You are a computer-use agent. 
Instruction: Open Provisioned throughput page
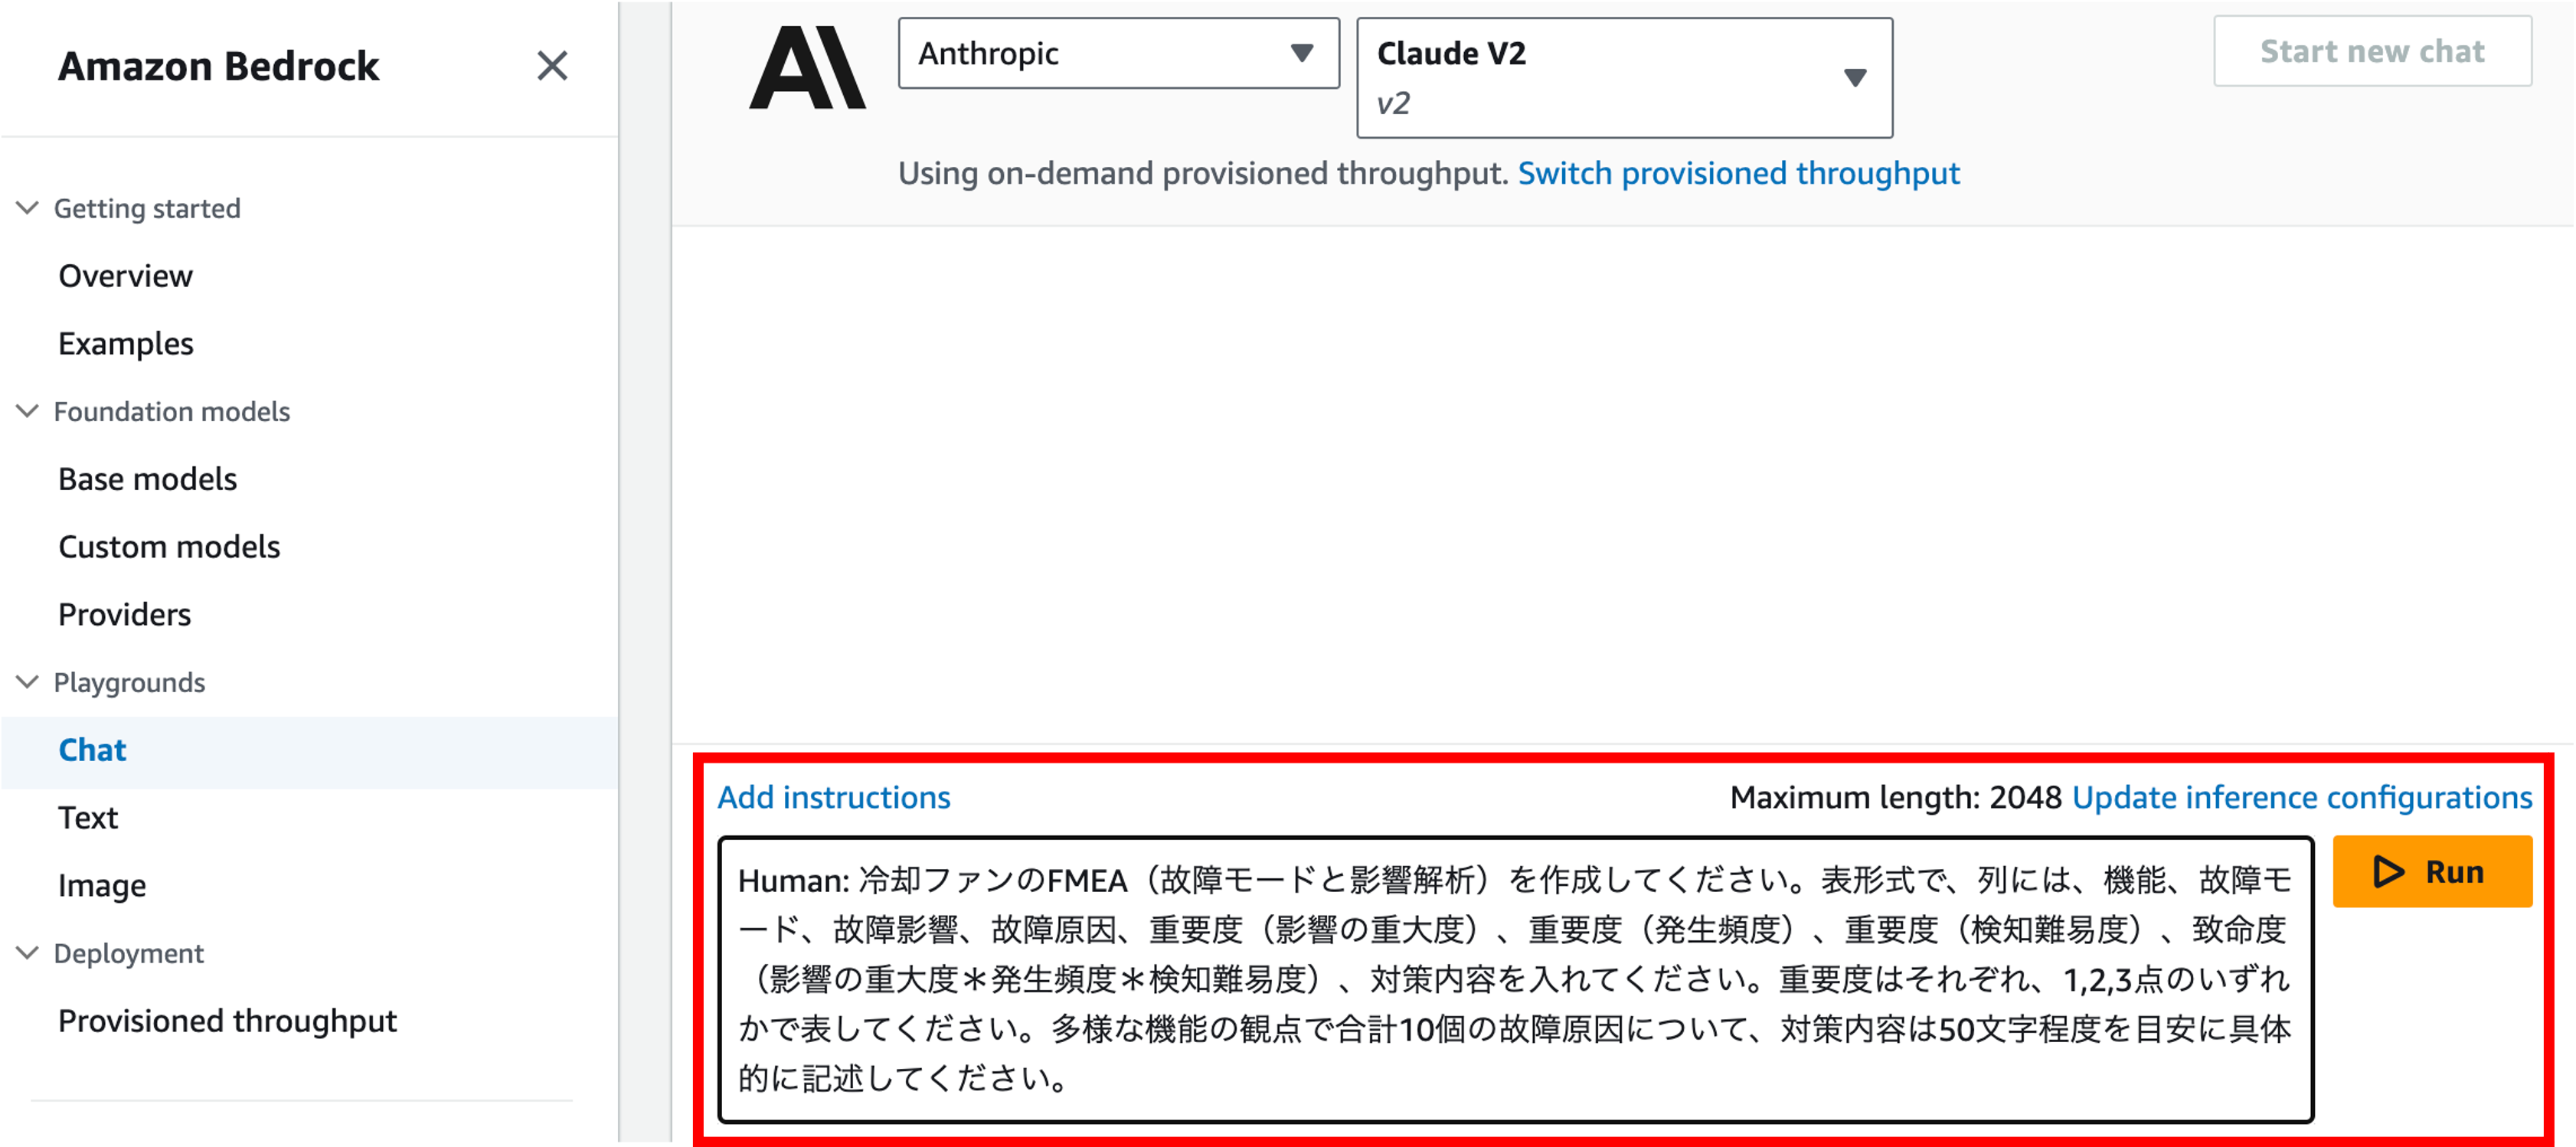[227, 1021]
